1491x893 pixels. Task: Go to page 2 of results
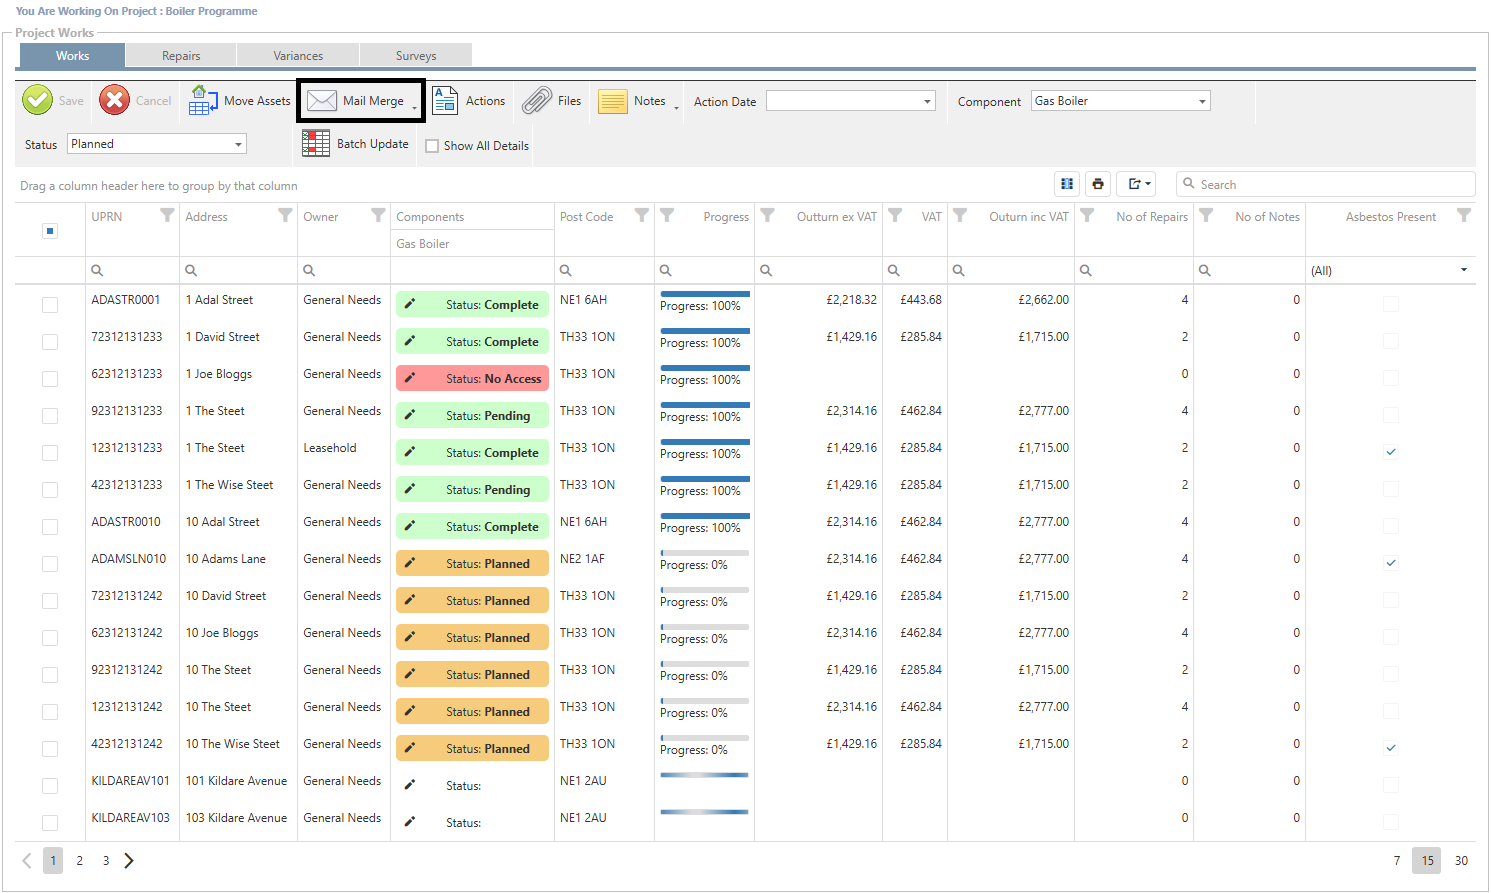pyautogui.click(x=80, y=860)
